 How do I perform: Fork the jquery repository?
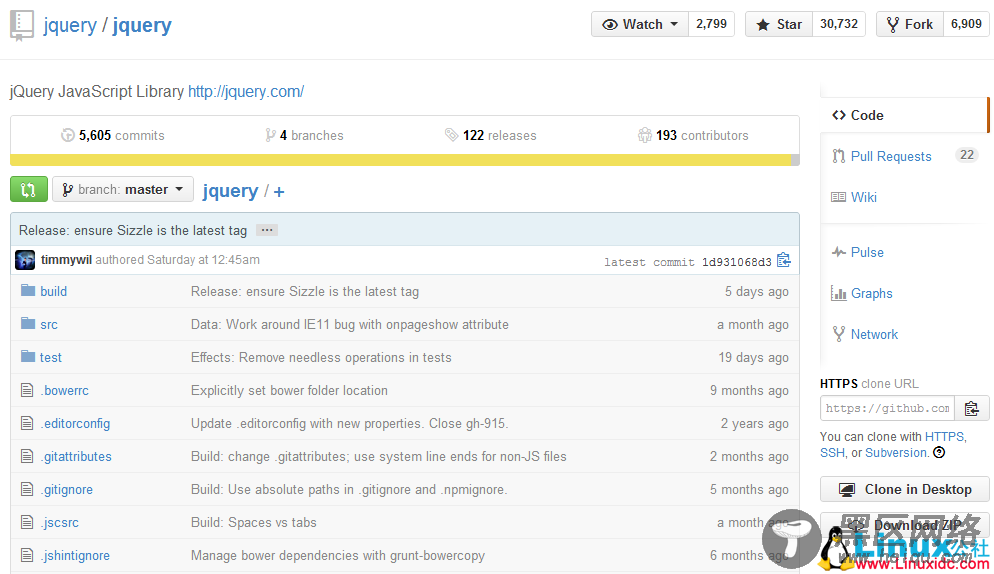coord(910,24)
